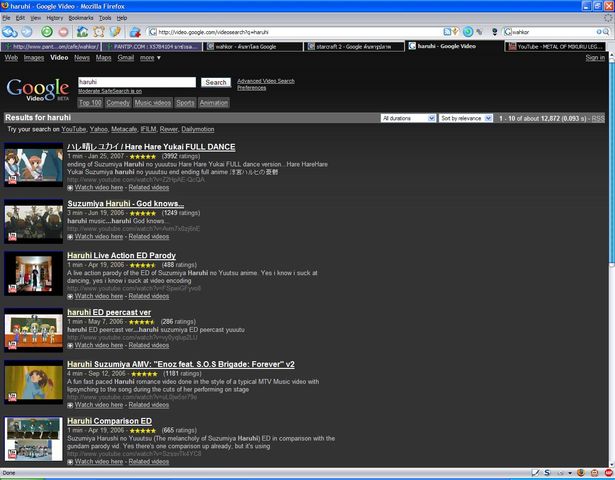Image resolution: width=615 pixels, height=480 pixels.
Task: Open the Images link in top navigation
Action: 34,58
